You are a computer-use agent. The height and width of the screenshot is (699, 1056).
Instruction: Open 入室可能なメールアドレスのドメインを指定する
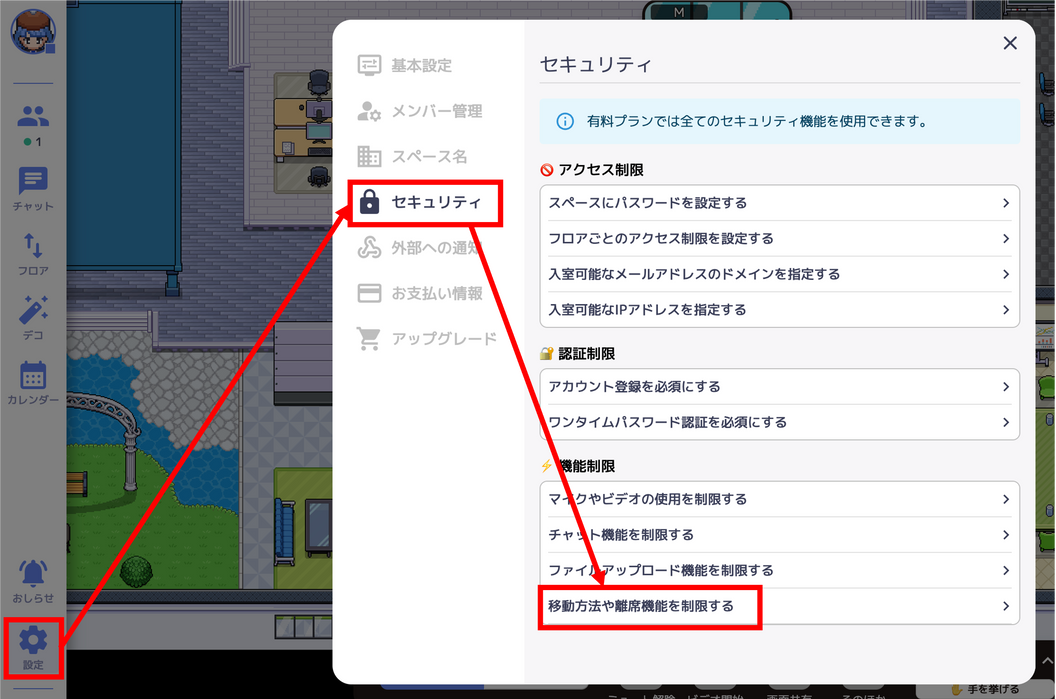[779, 274]
